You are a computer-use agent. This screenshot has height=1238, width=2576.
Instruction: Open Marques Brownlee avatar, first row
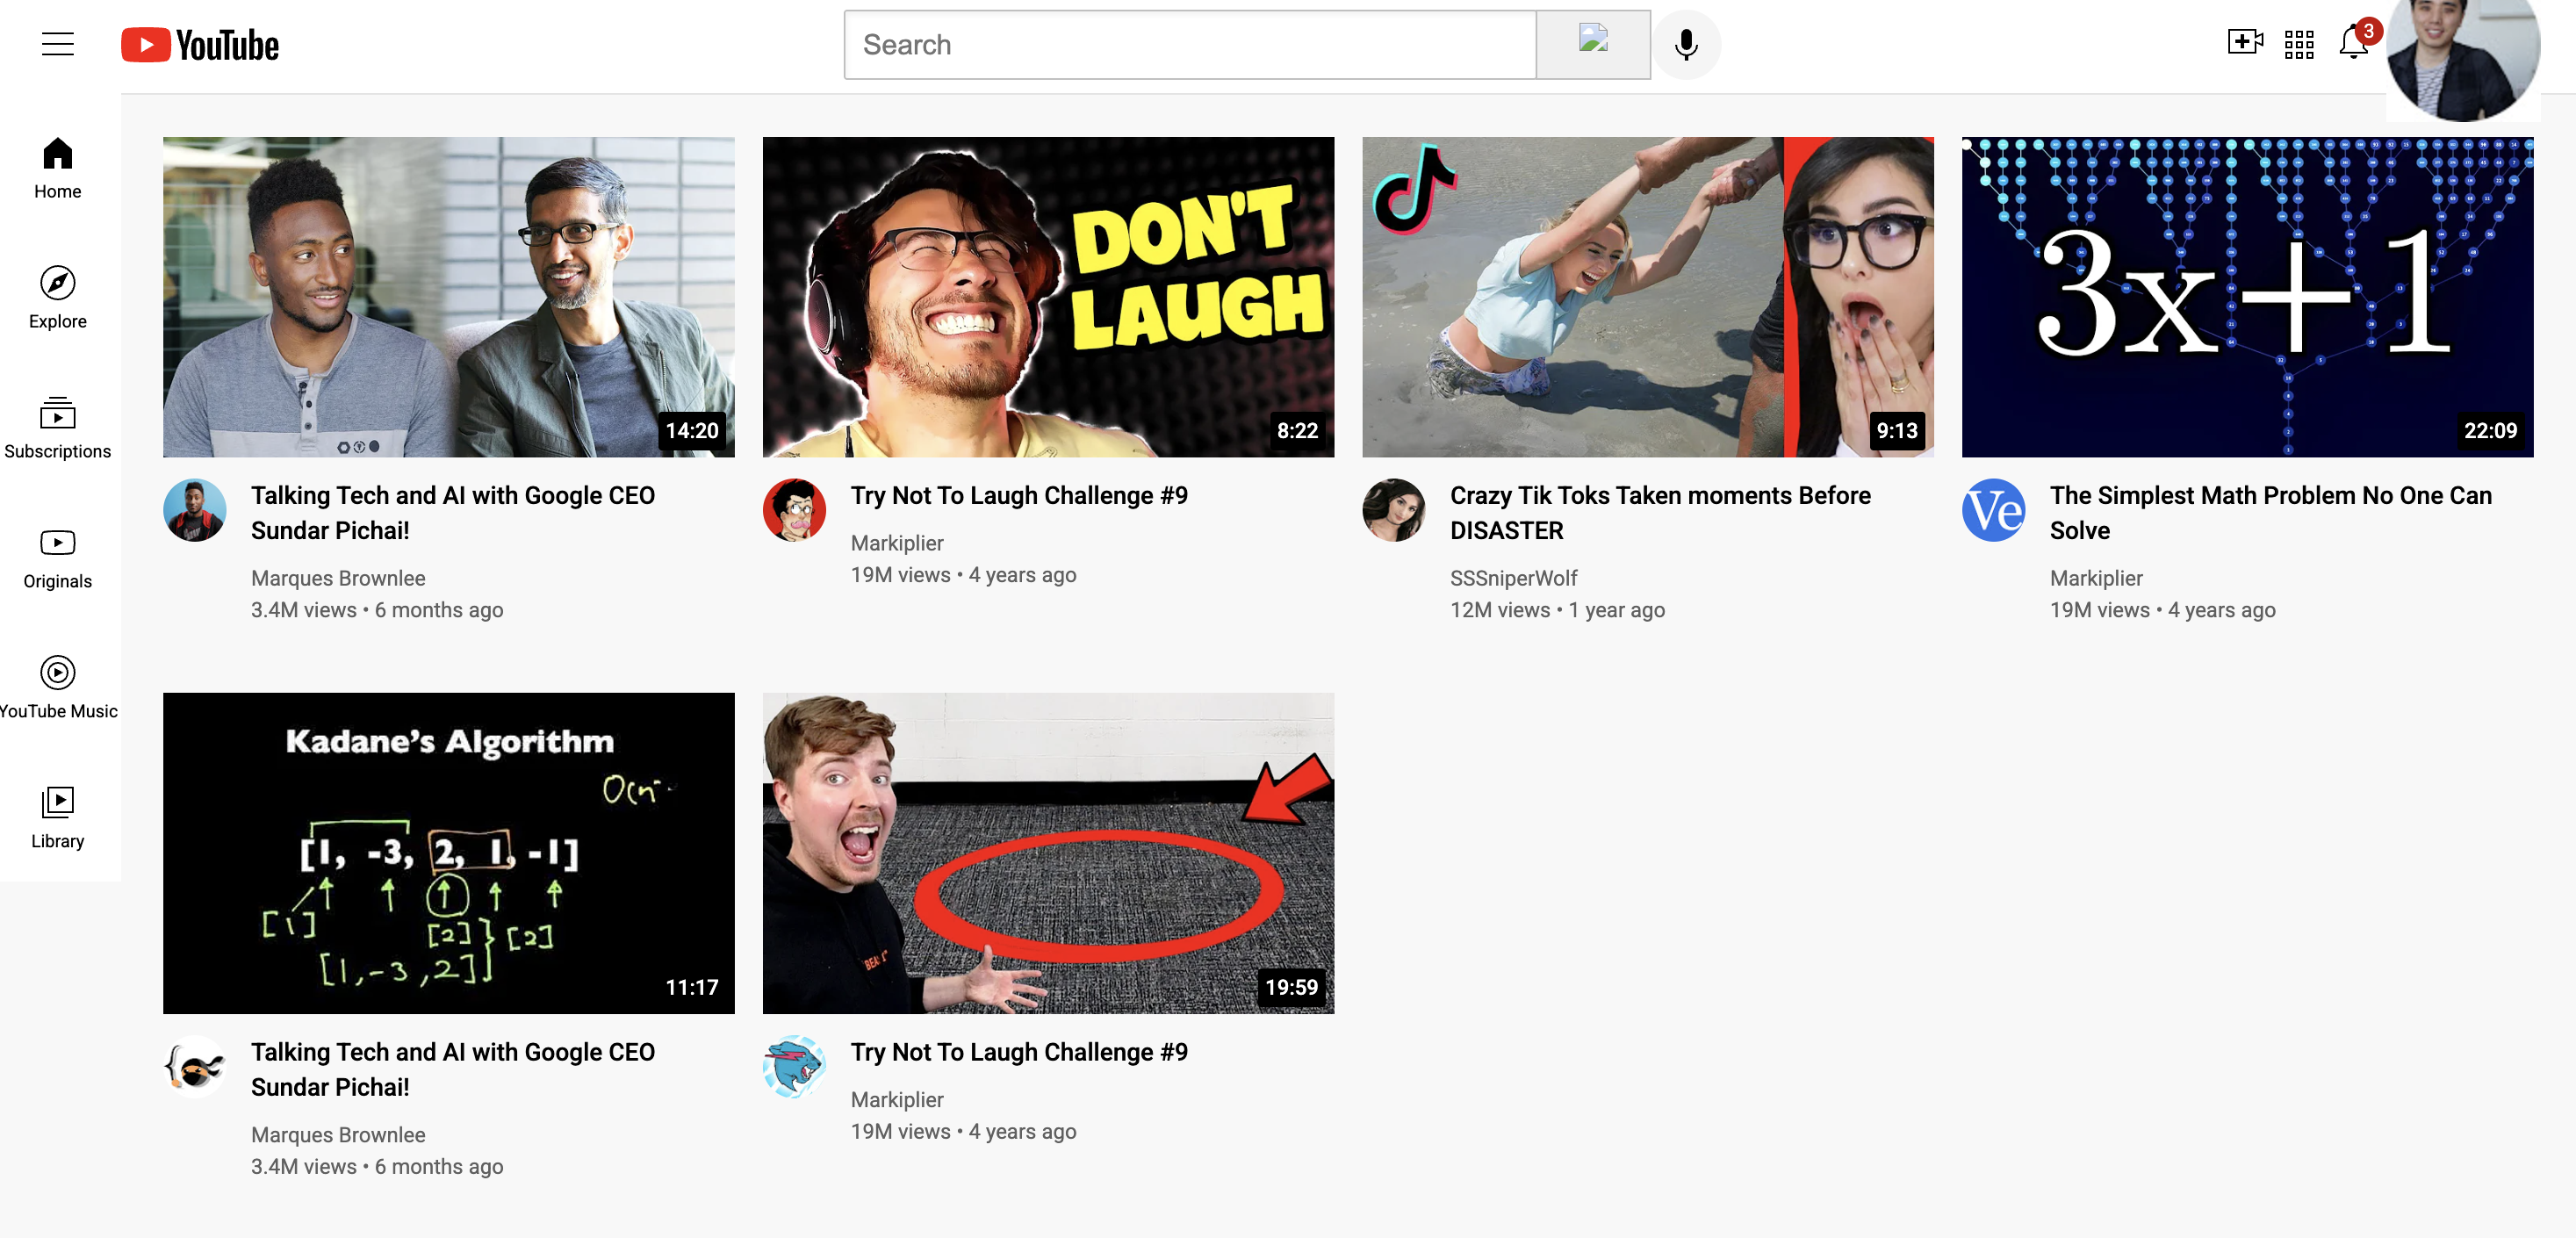[195, 510]
